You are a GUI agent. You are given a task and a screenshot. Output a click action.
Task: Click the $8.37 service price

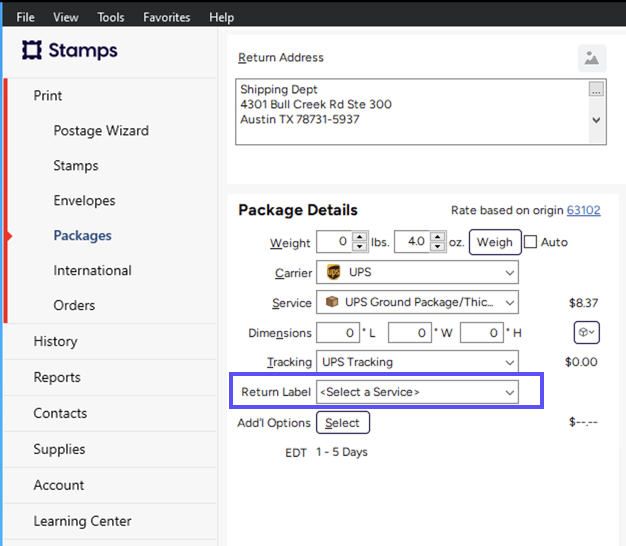pyautogui.click(x=583, y=303)
